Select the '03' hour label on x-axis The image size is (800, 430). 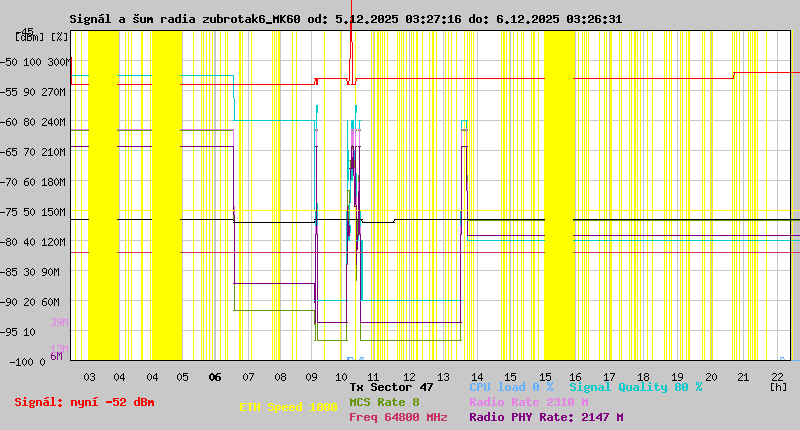coord(89,377)
